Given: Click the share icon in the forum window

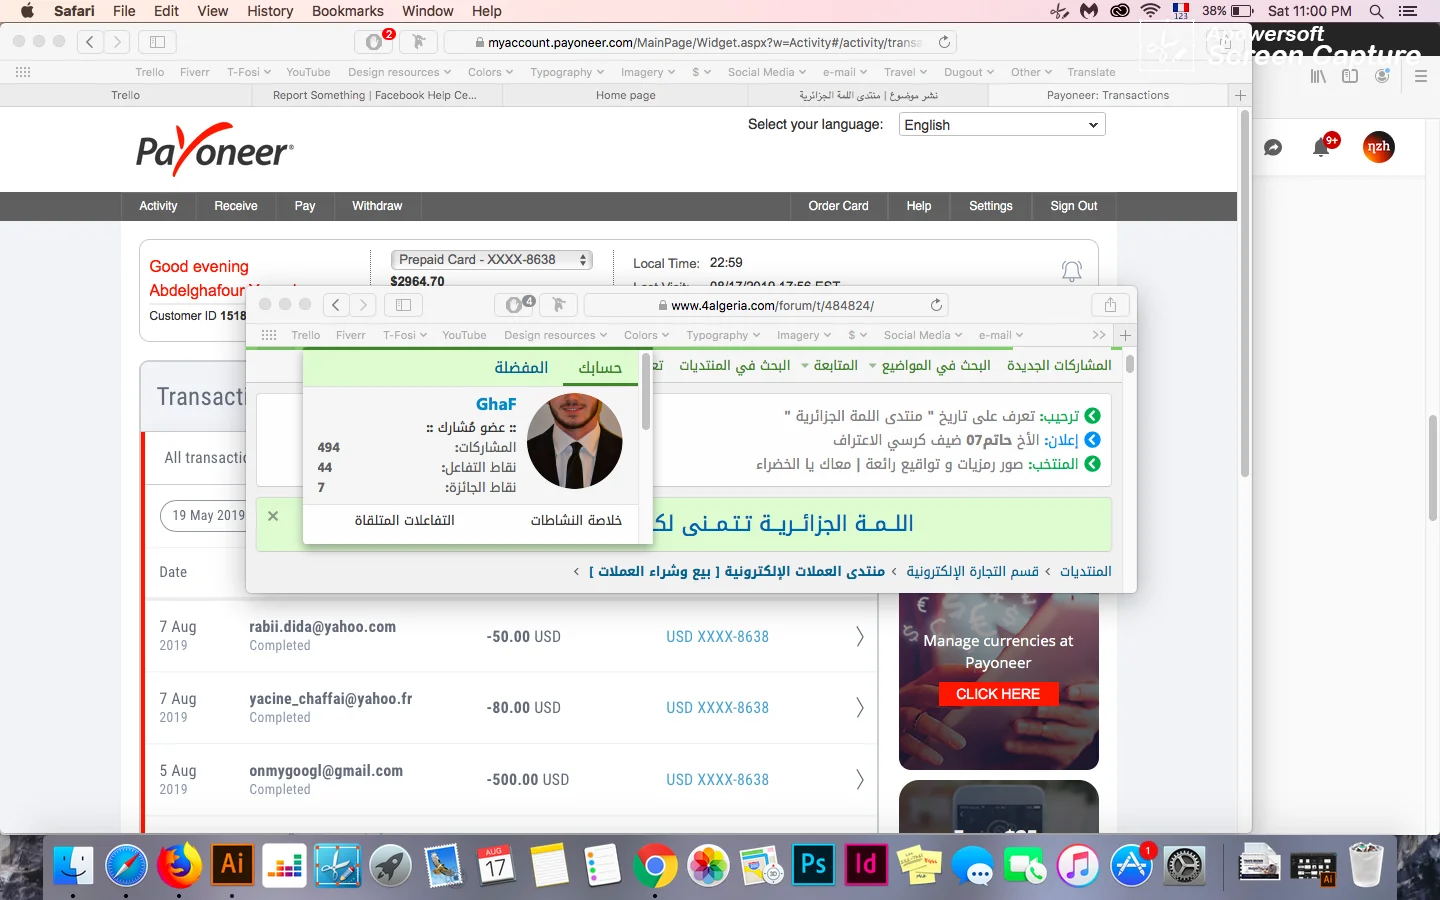Looking at the screenshot, I should point(1110,305).
